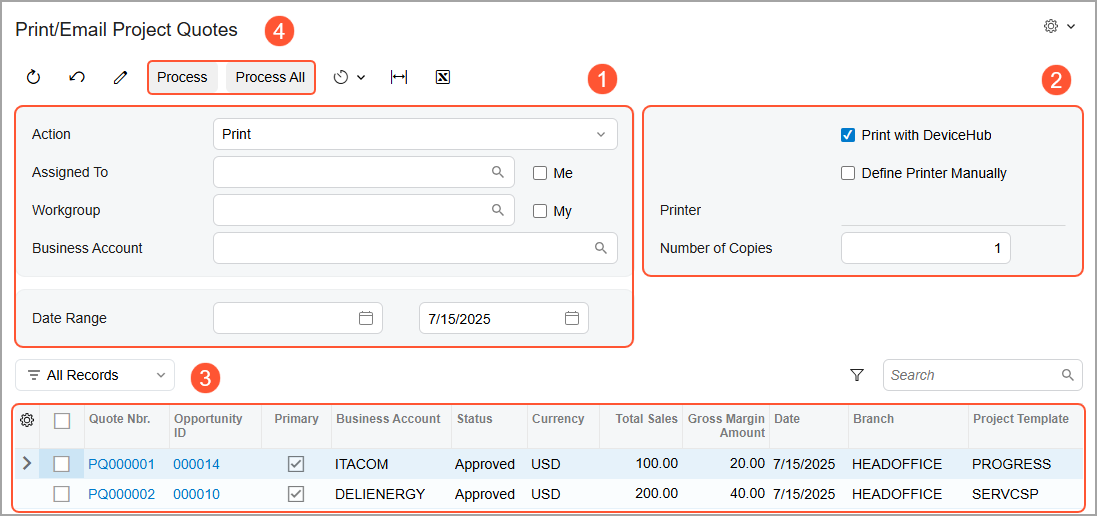The width and height of the screenshot is (1097, 516).
Task: Click the Undo icon in toolbar
Action: 77,77
